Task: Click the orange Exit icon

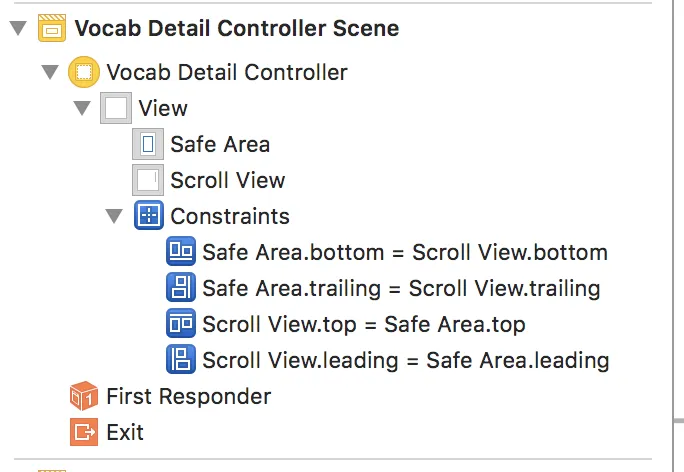Action: (x=84, y=432)
